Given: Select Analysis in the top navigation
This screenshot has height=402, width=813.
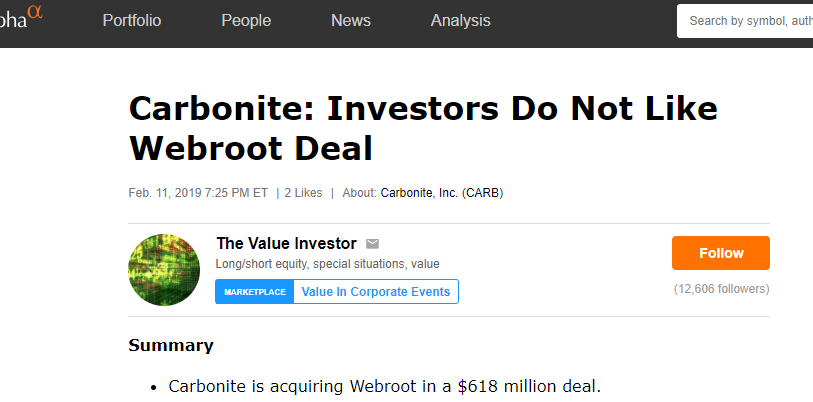Looking at the screenshot, I should pos(461,21).
